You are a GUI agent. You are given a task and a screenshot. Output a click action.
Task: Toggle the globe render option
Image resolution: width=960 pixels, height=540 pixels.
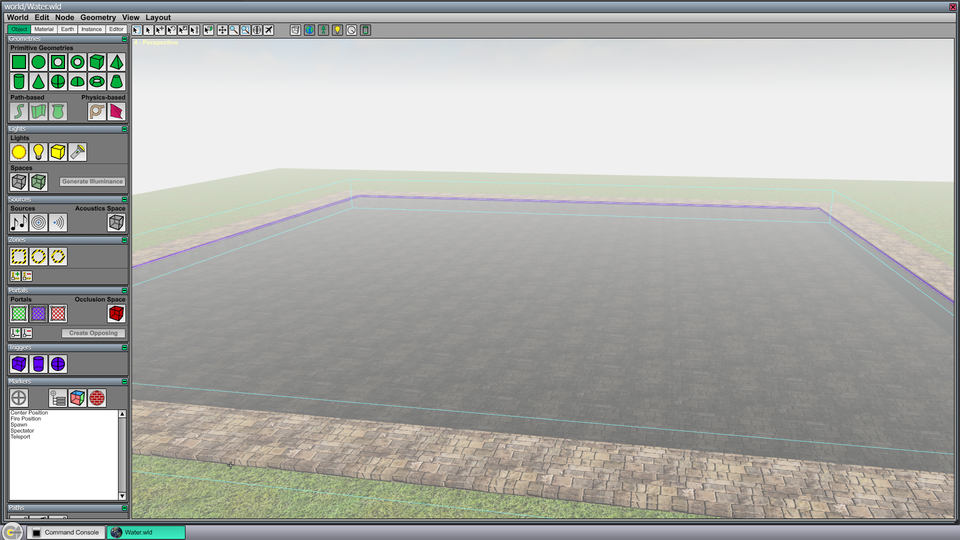(309, 30)
